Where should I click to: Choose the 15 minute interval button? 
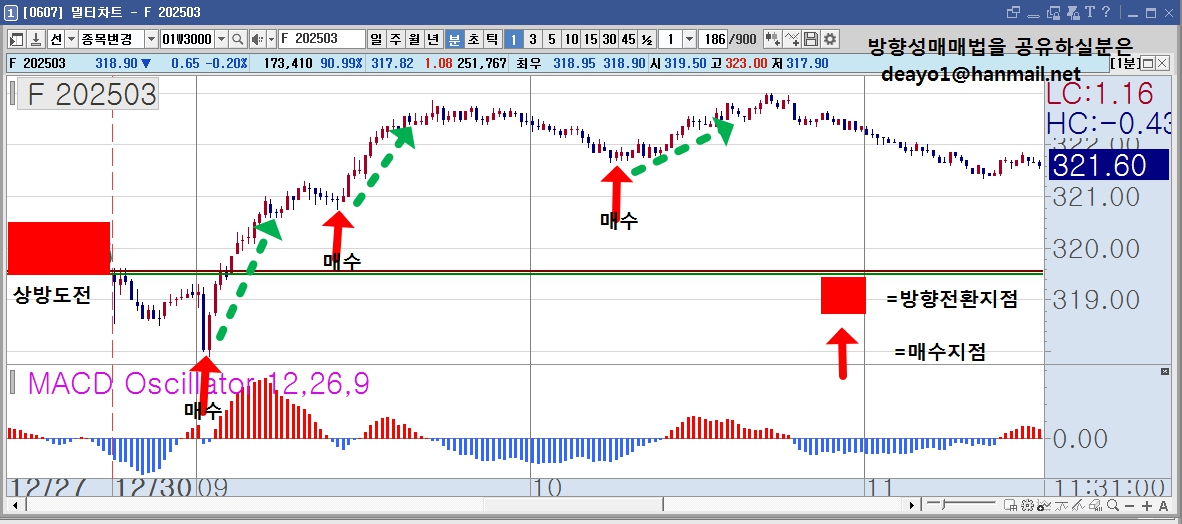[x=591, y=39]
